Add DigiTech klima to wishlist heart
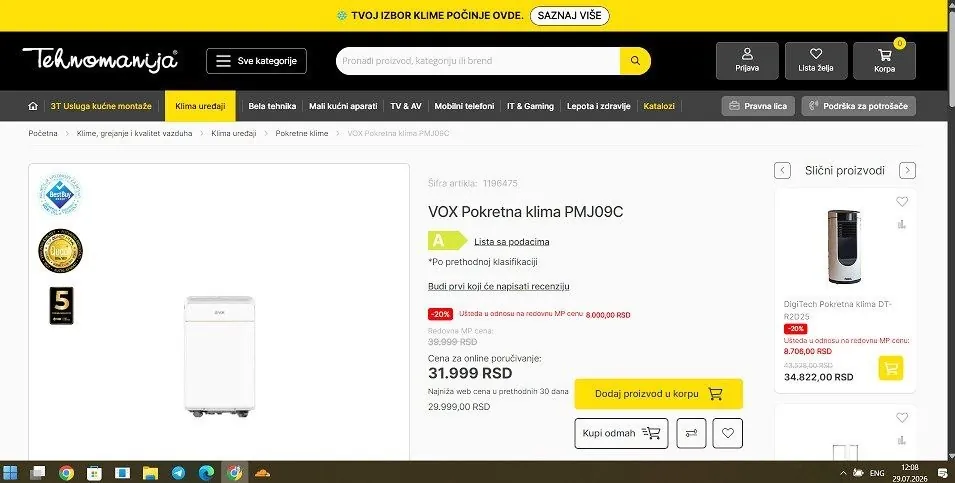 click(902, 202)
